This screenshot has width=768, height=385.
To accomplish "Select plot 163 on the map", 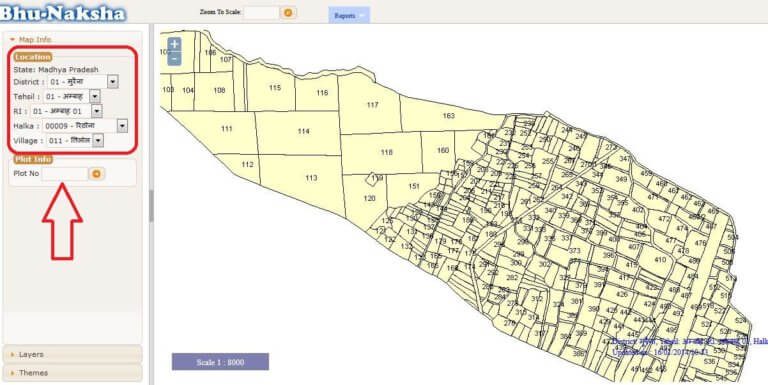I will click(x=449, y=116).
